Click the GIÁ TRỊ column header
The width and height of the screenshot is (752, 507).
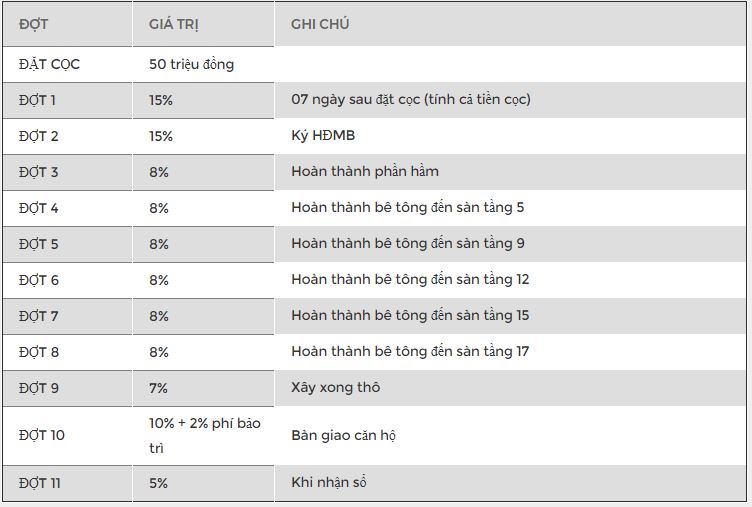click(x=174, y=24)
